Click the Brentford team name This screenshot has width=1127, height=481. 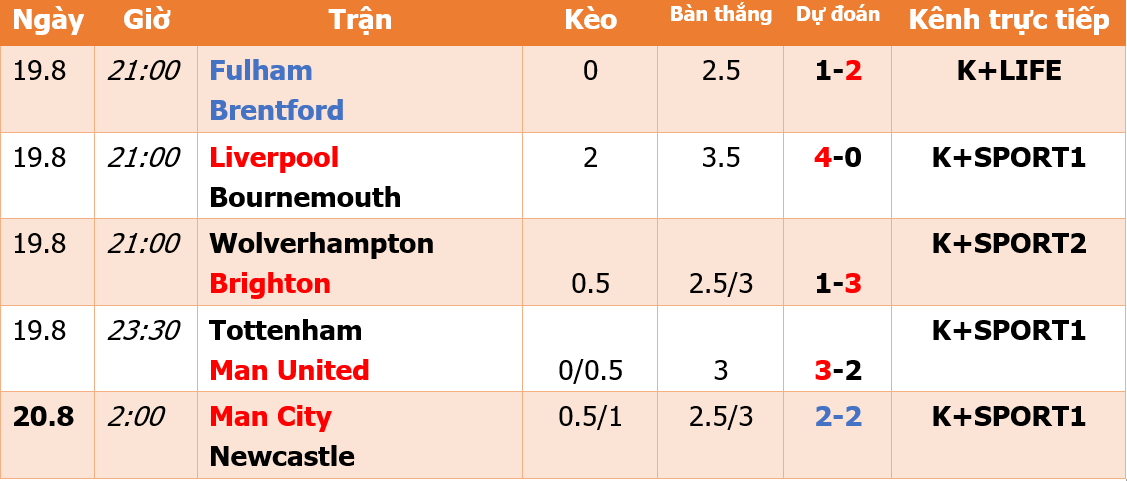pyautogui.click(x=277, y=110)
